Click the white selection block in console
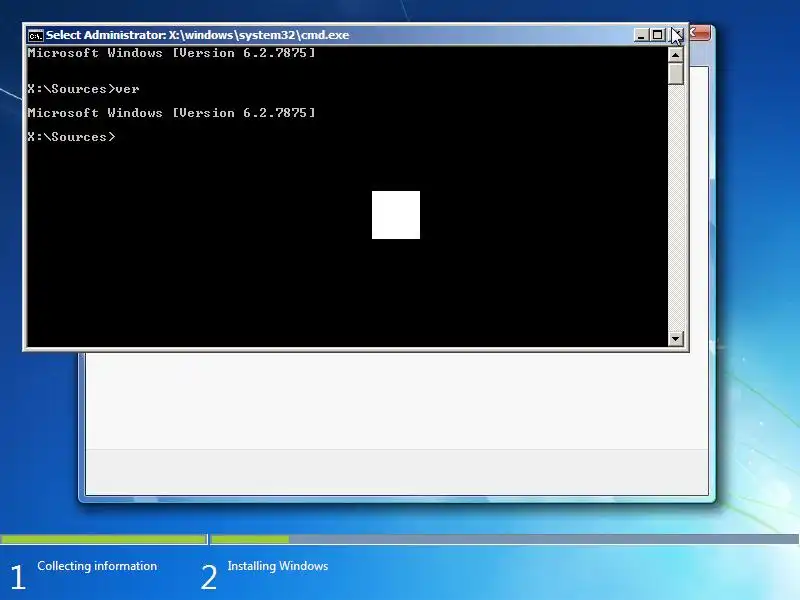 pyautogui.click(x=396, y=215)
